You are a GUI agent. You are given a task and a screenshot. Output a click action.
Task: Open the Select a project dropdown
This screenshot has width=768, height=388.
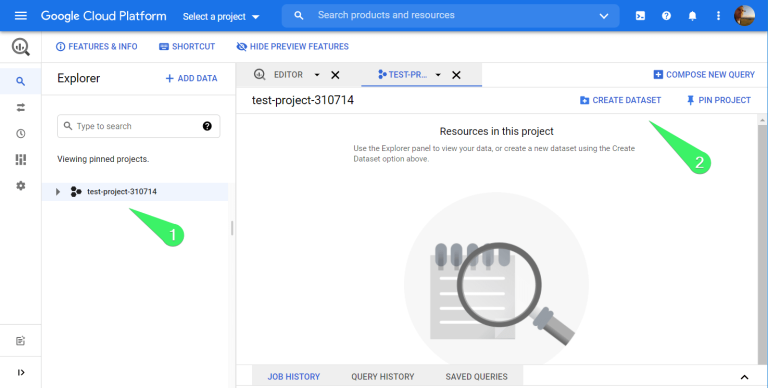pyautogui.click(x=221, y=17)
